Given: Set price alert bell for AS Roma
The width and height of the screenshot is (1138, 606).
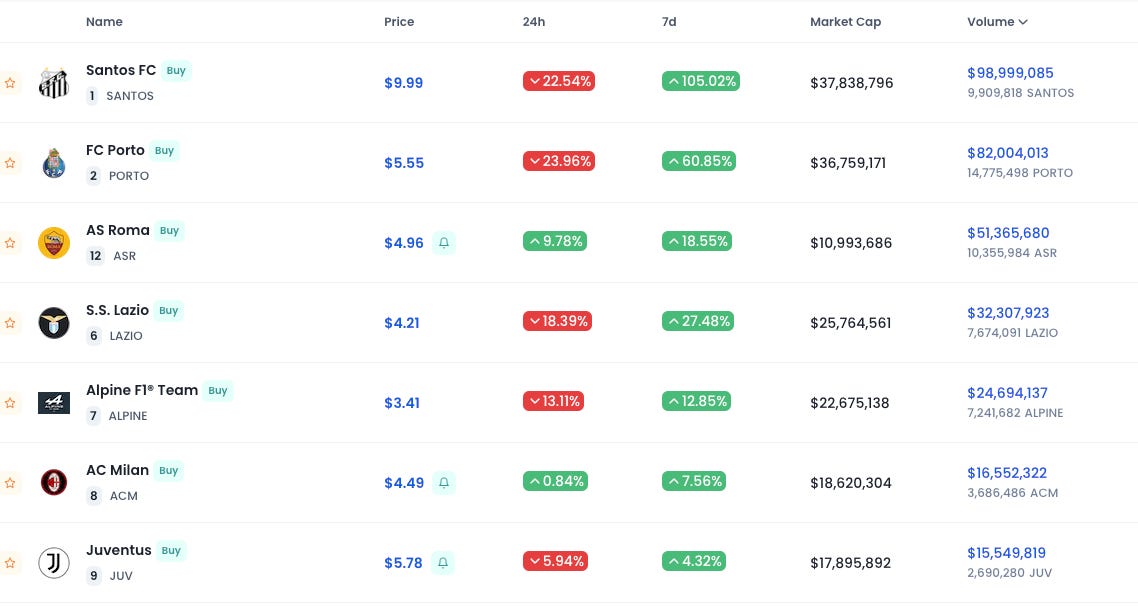Looking at the screenshot, I should tap(444, 242).
